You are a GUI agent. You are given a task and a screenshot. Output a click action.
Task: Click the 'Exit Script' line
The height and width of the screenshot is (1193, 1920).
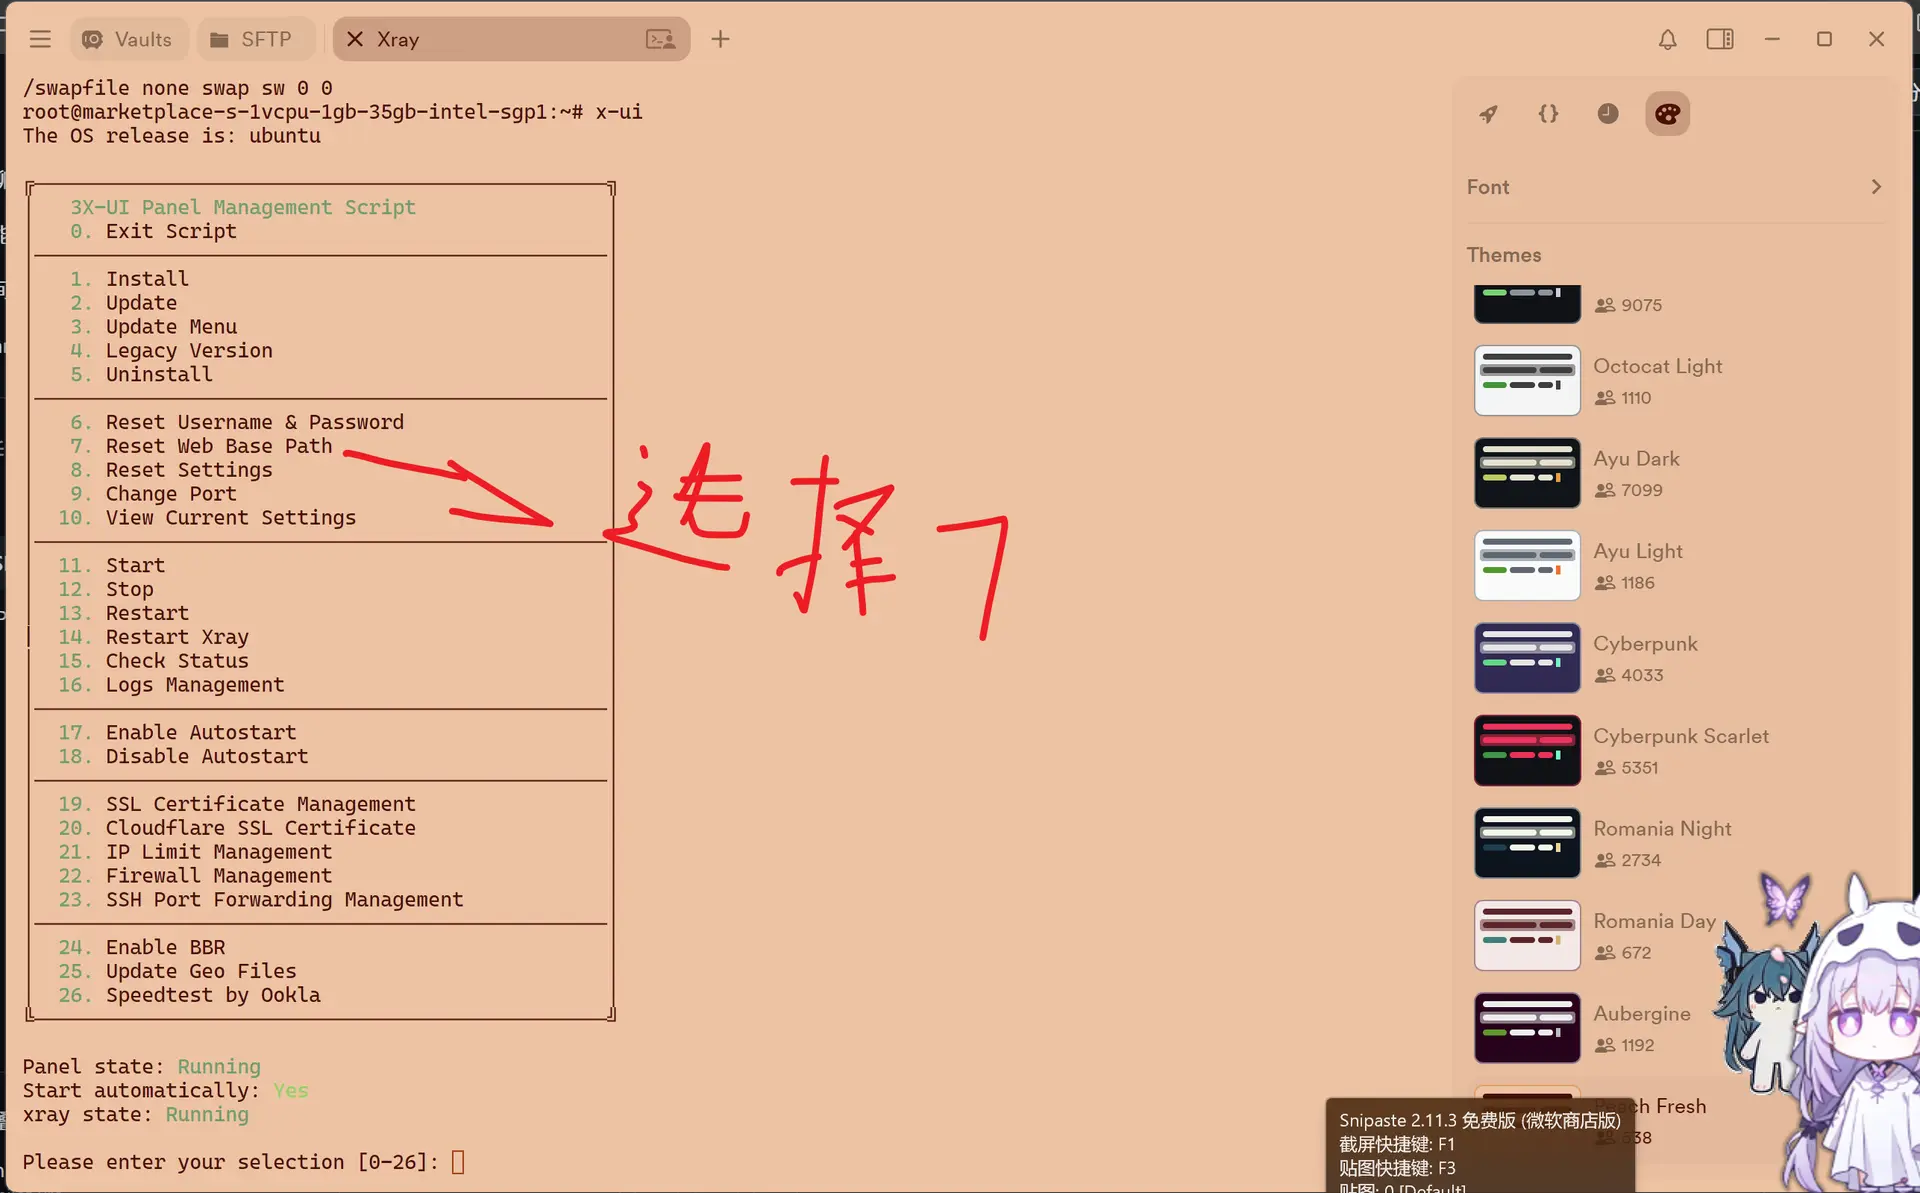153,231
